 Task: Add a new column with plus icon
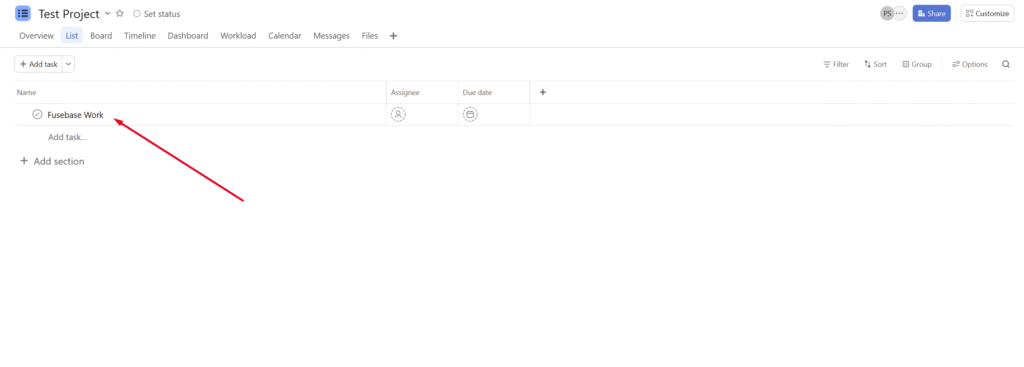point(543,92)
